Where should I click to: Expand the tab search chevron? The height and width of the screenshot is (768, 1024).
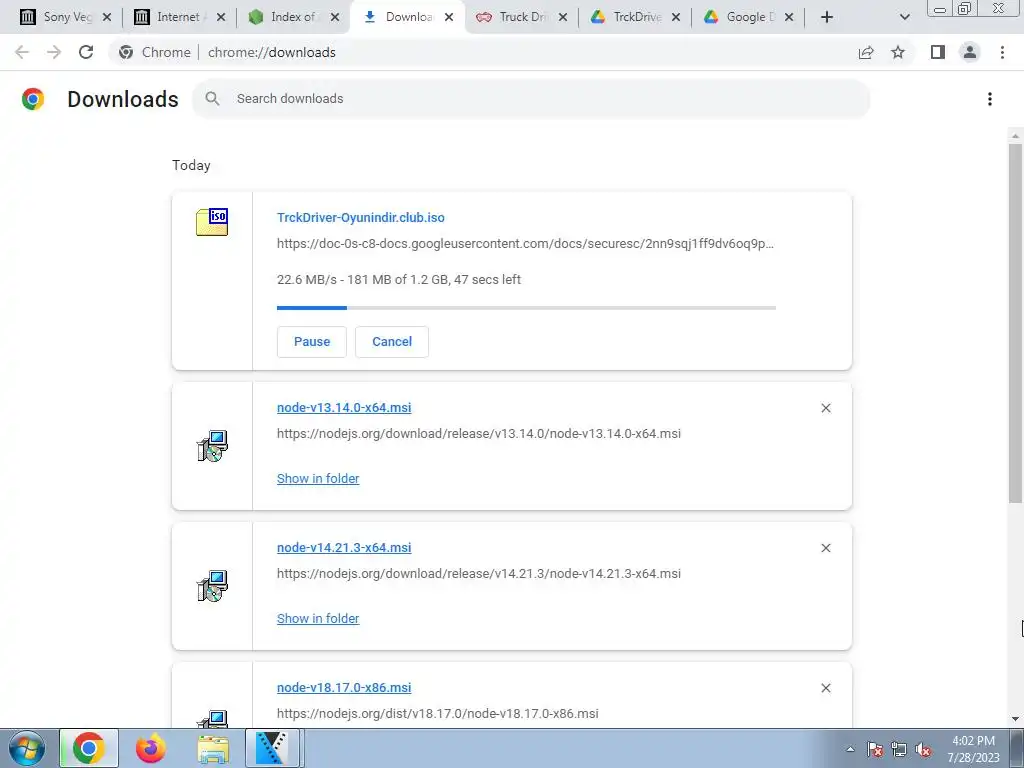pyautogui.click(x=904, y=17)
